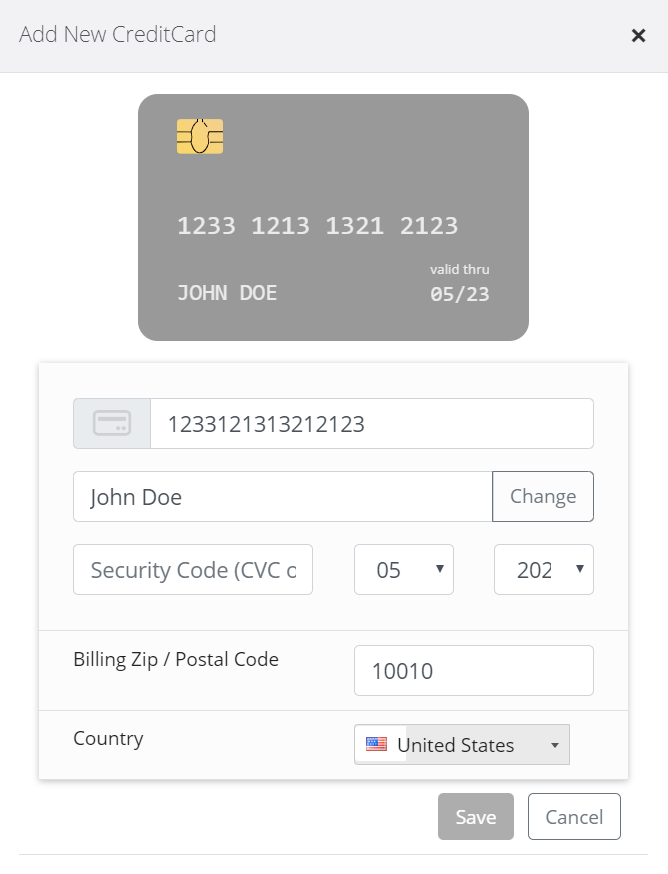
Task: Click the Billing Zip field containing 10010
Action: click(x=473, y=671)
